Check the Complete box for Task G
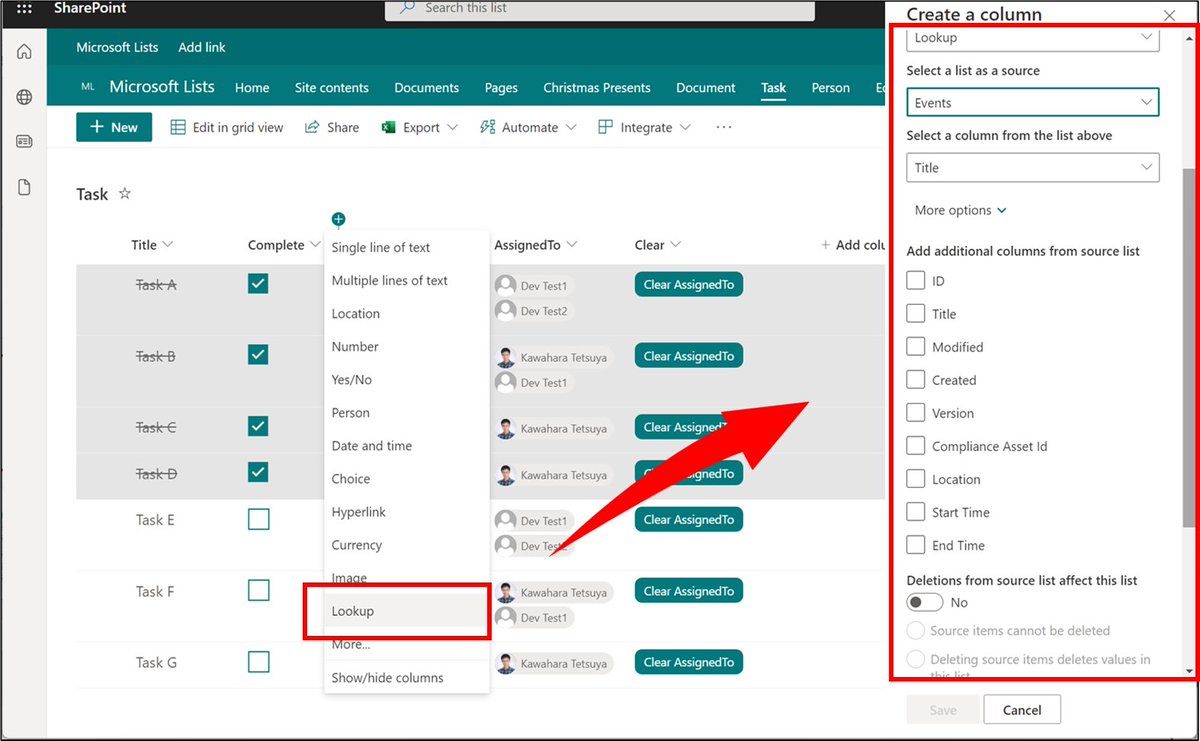The width and height of the screenshot is (1200, 741). [x=258, y=661]
